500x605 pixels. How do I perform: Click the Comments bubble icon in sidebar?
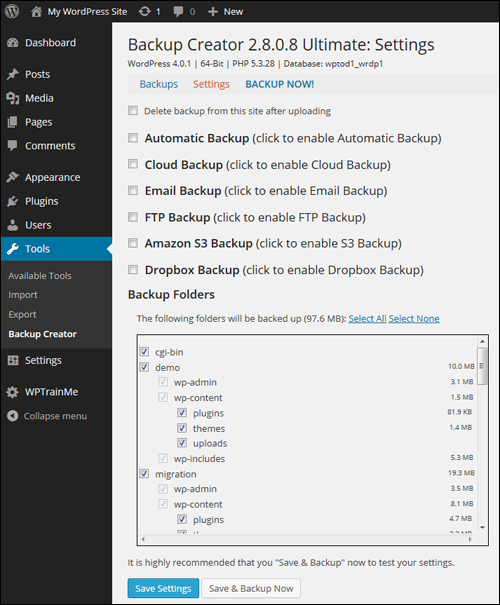(x=13, y=146)
